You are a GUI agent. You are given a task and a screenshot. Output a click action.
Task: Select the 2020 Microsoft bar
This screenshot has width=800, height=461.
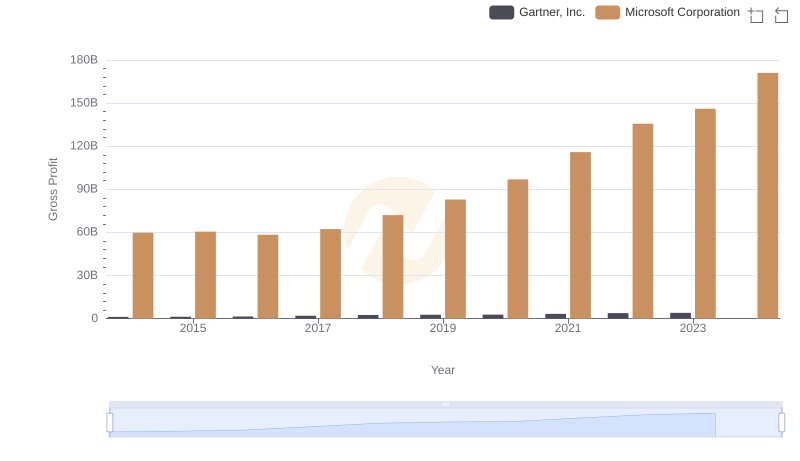518,249
